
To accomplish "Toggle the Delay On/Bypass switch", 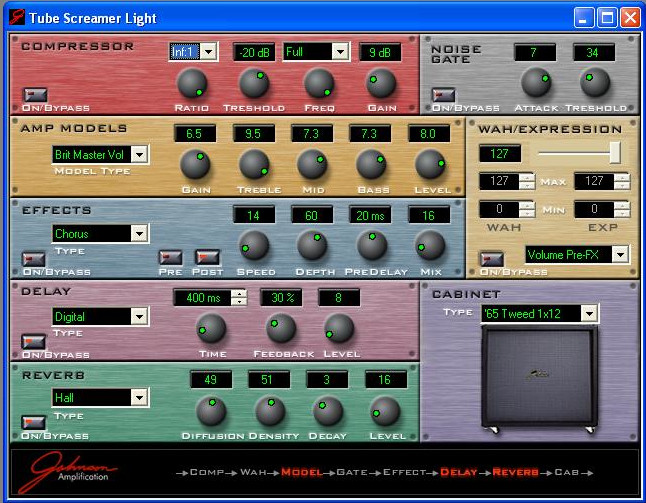I will click(x=33, y=342).
